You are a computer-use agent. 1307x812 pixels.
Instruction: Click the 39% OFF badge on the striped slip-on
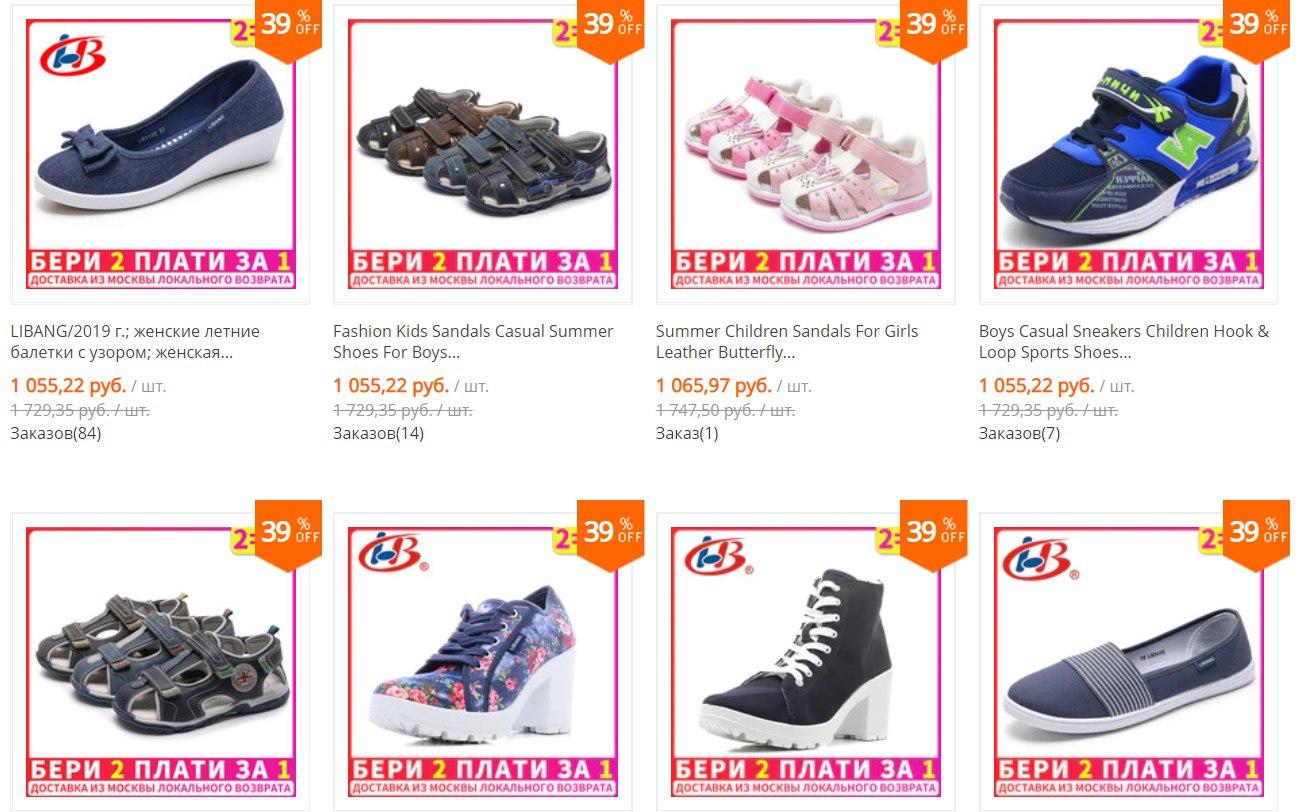[x=1258, y=534]
